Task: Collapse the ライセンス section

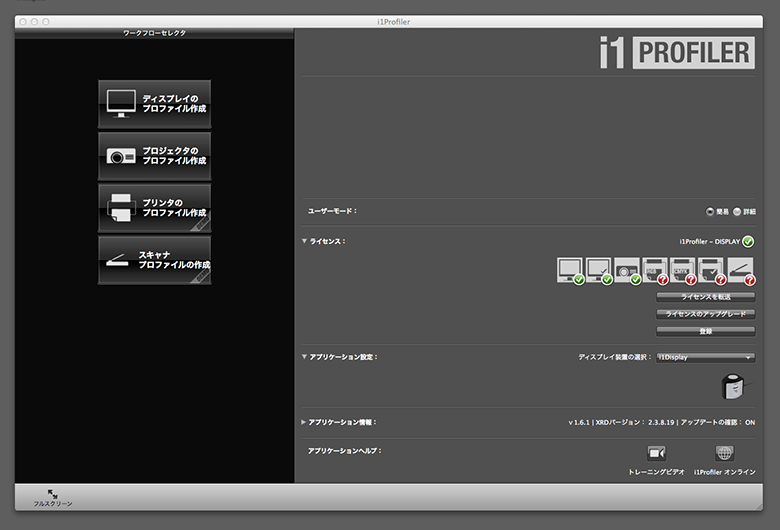Action: coord(304,241)
